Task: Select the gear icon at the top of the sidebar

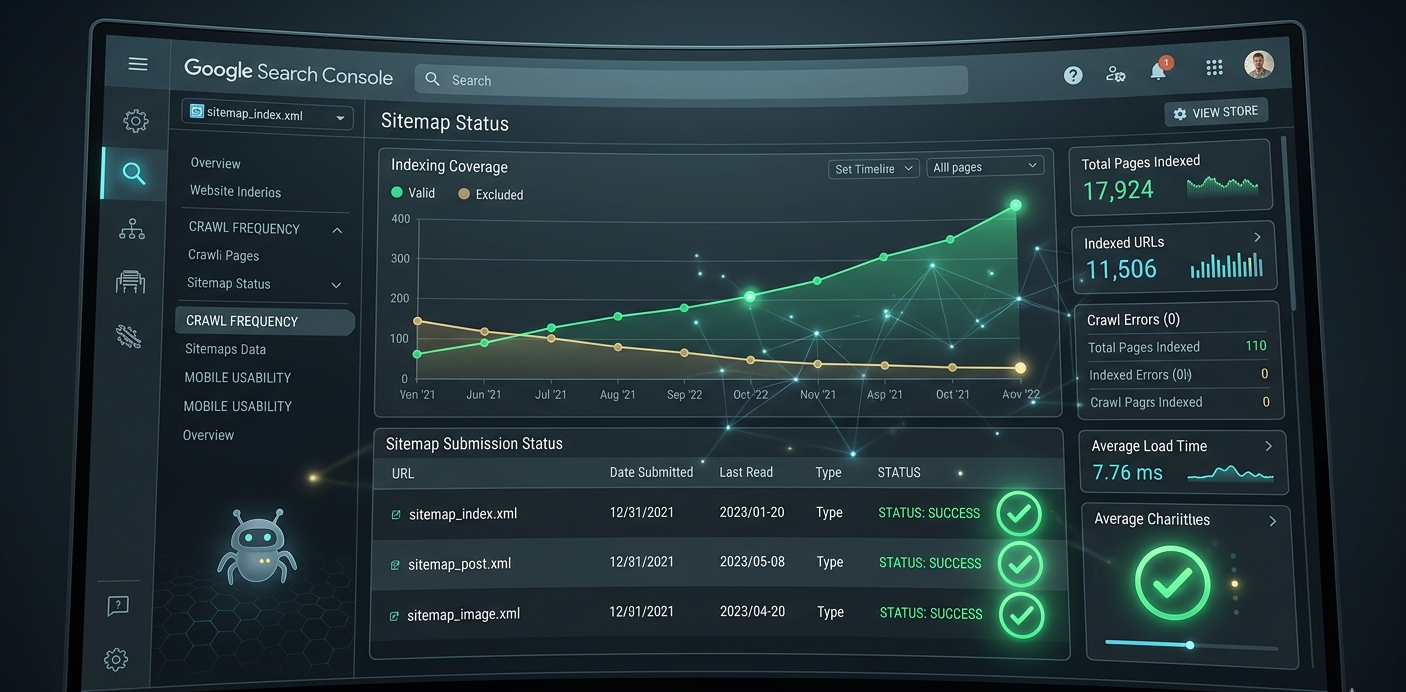Action: tap(136, 121)
